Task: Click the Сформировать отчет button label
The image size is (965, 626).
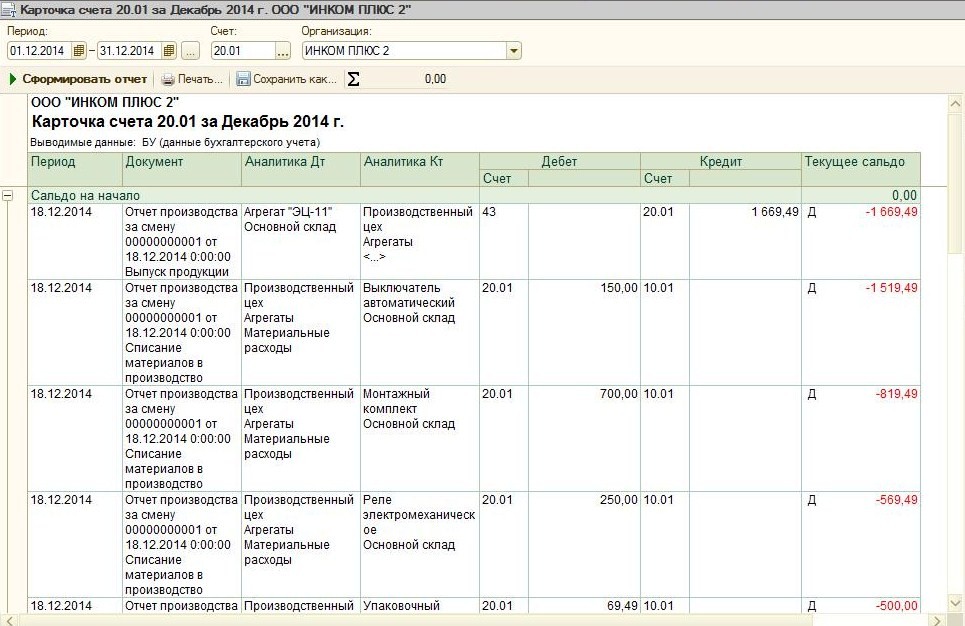Action: [85, 79]
